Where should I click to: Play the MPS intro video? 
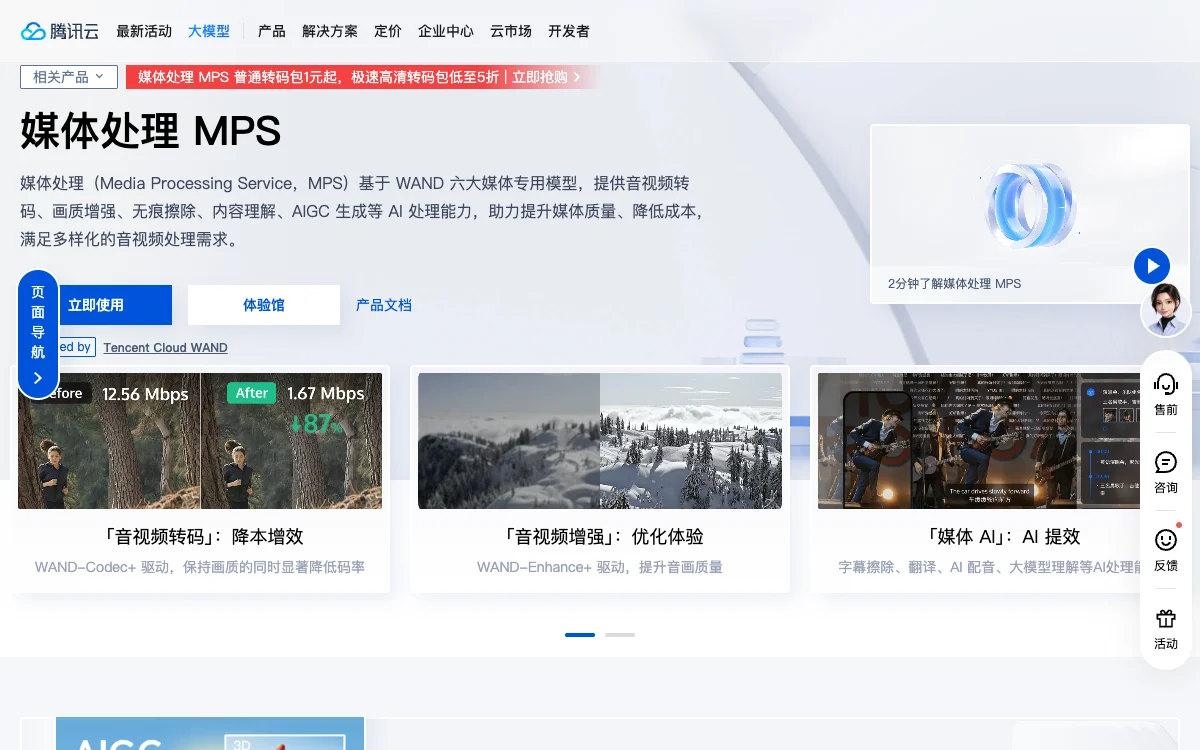(x=1152, y=266)
